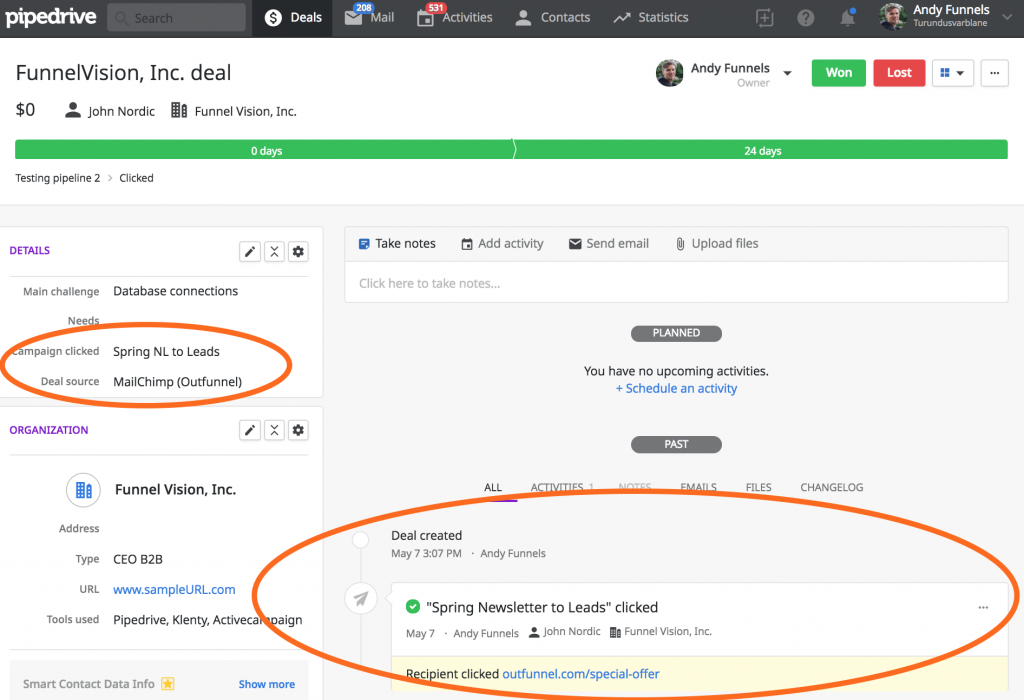This screenshot has width=1024, height=700.
Task: Open the view layout grid dropdown
Action: tap(953, 73)
